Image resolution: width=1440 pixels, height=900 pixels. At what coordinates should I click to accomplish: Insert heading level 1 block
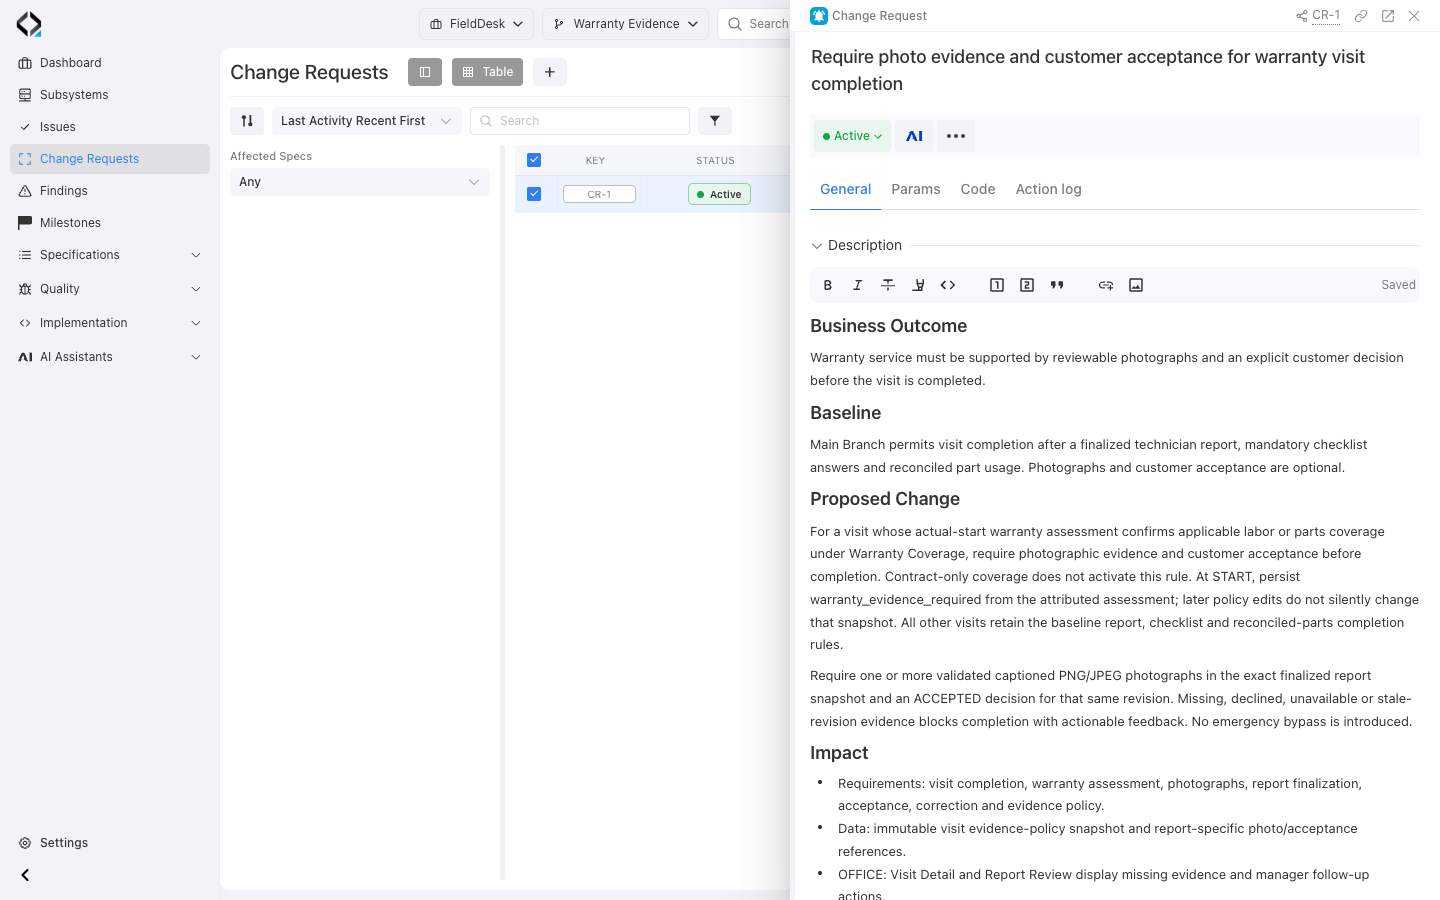point(997,285)
